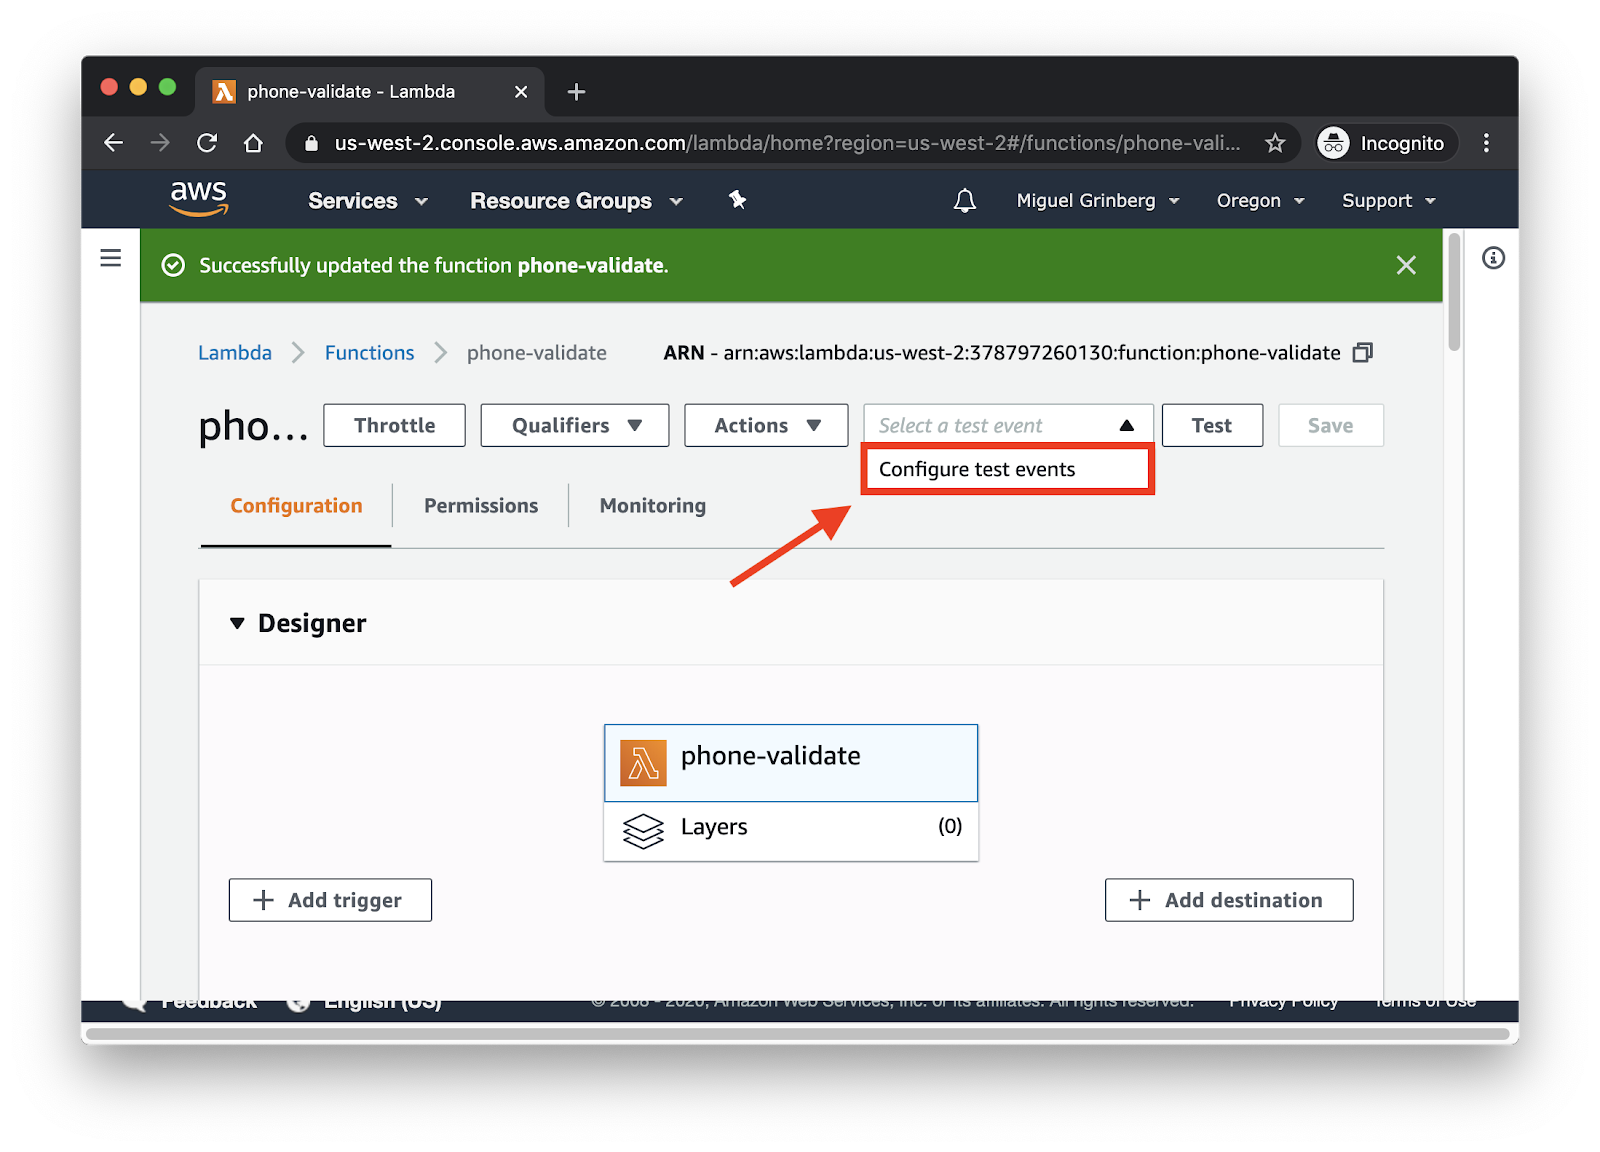Screen dimensions: 1600x1152
Task: Collapse the Designer section
Action: [x=237, y=623]
